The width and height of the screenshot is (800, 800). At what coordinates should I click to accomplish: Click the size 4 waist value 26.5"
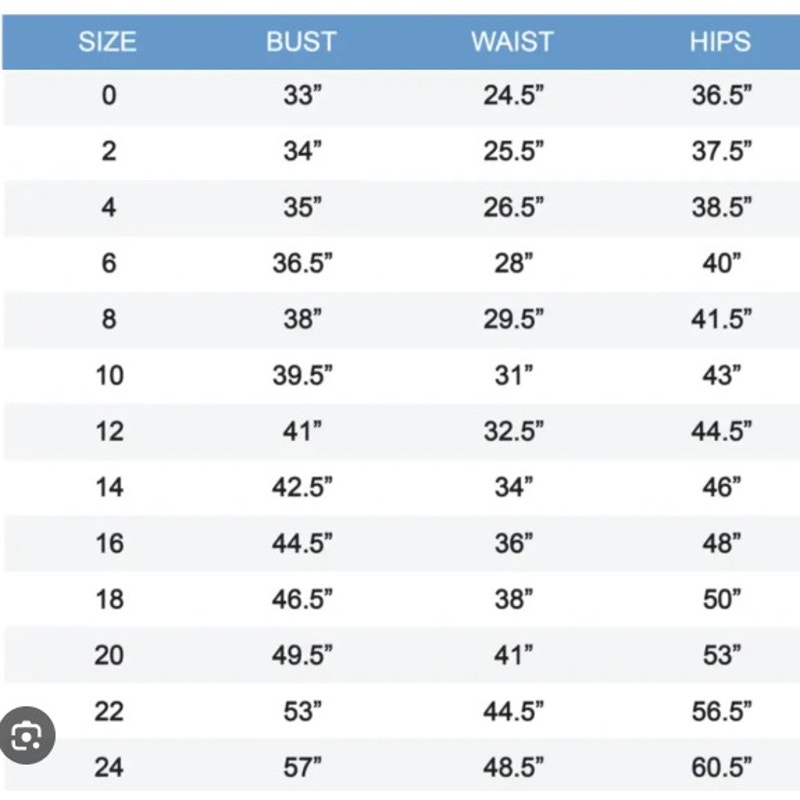(x=513, y=207)
